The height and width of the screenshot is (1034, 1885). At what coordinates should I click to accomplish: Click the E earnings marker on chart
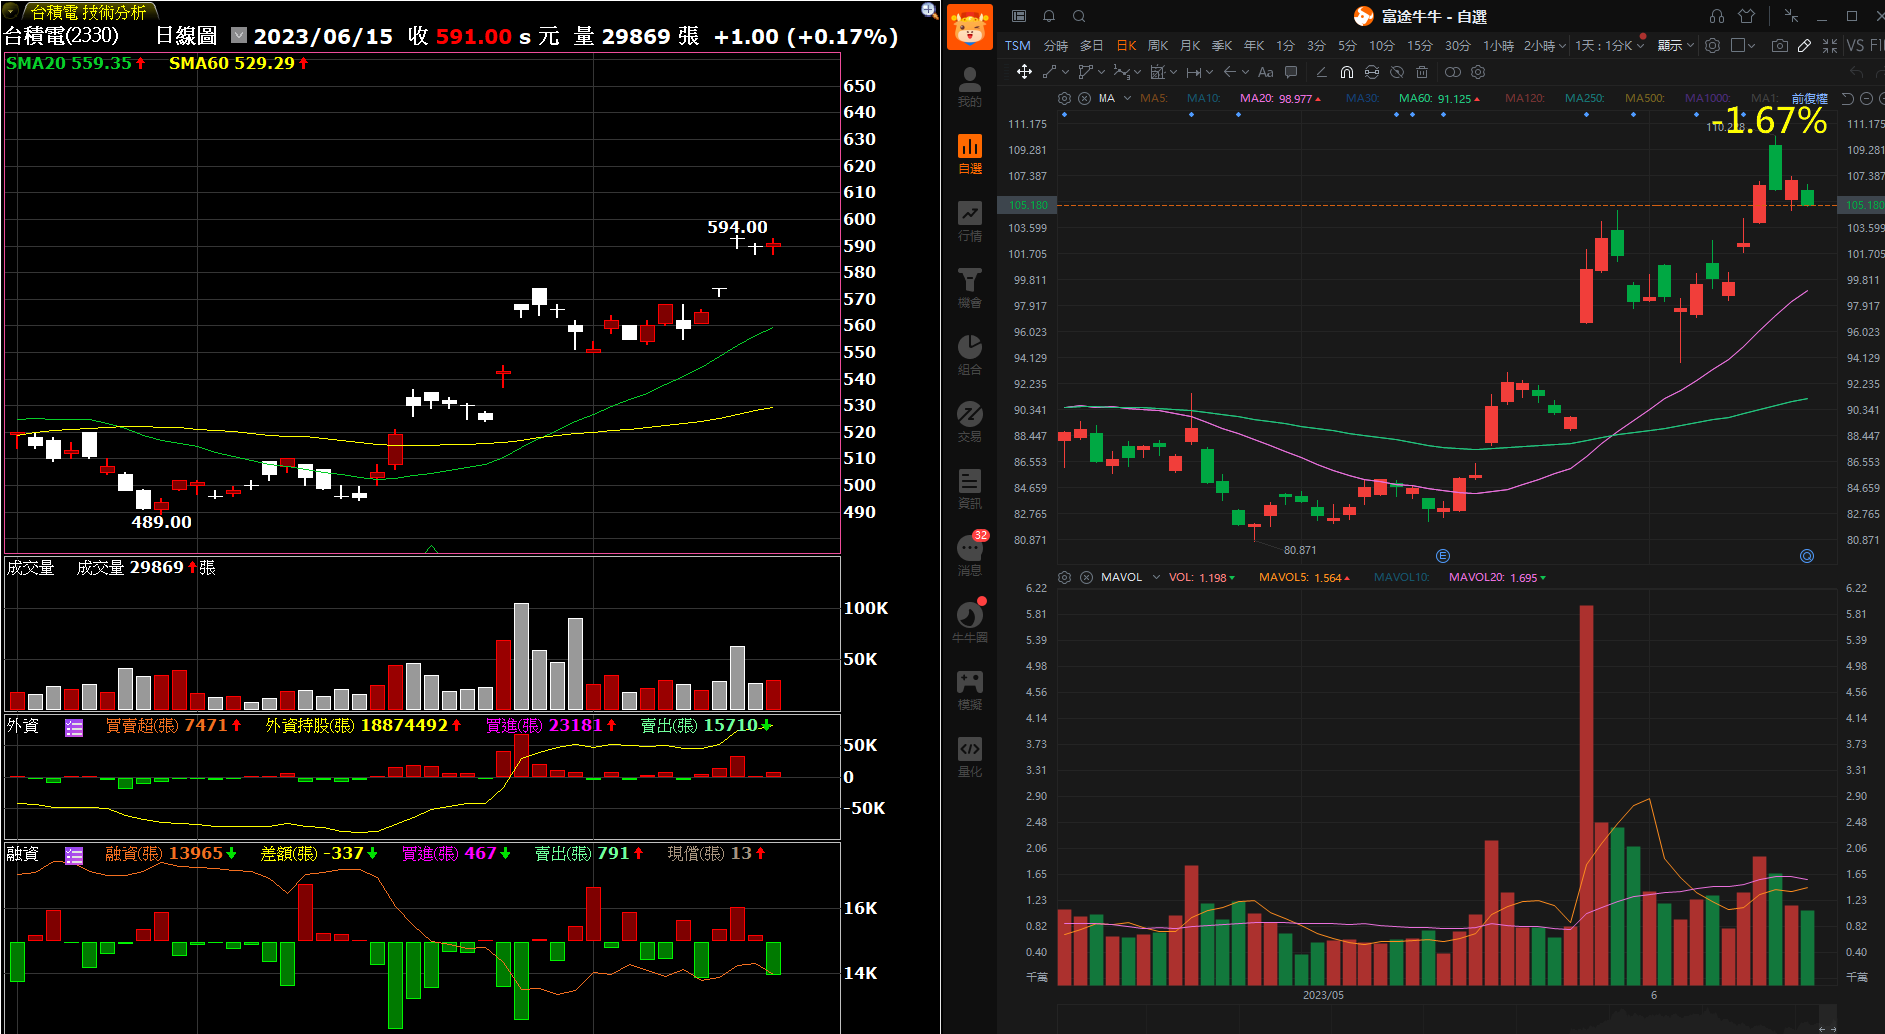(1442, 556)
